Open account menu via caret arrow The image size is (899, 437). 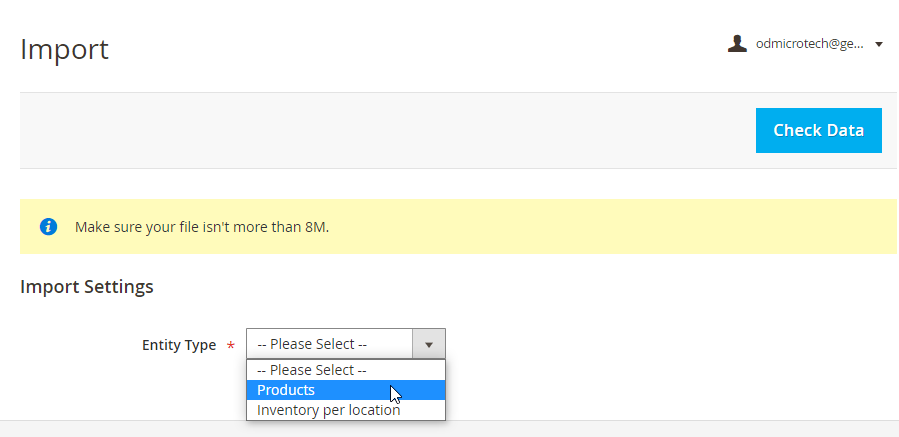[x=879, y=44]
